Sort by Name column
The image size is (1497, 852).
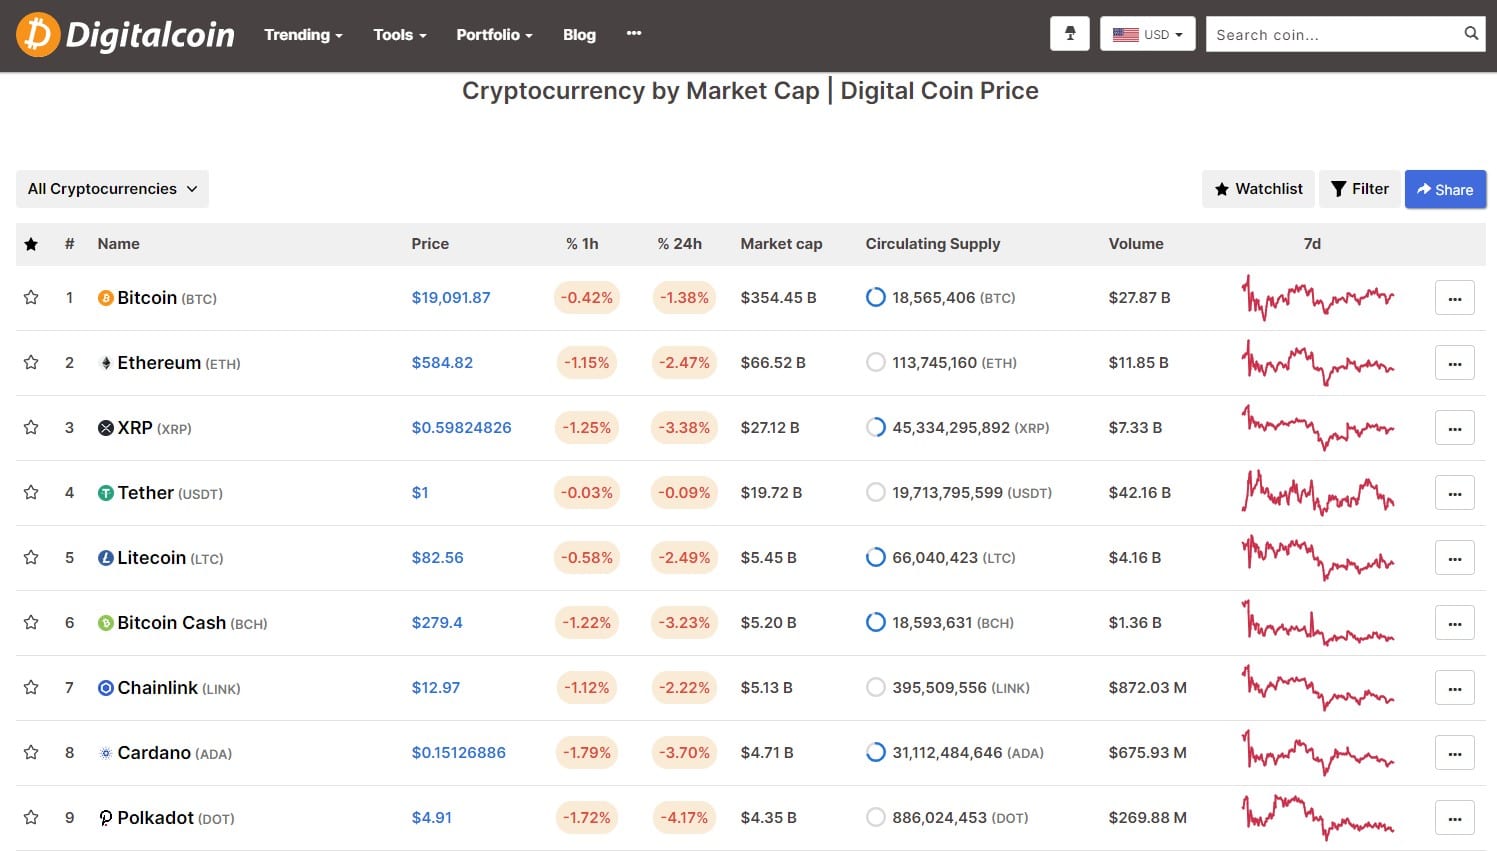pyautogui.click(x=118, y=244)
